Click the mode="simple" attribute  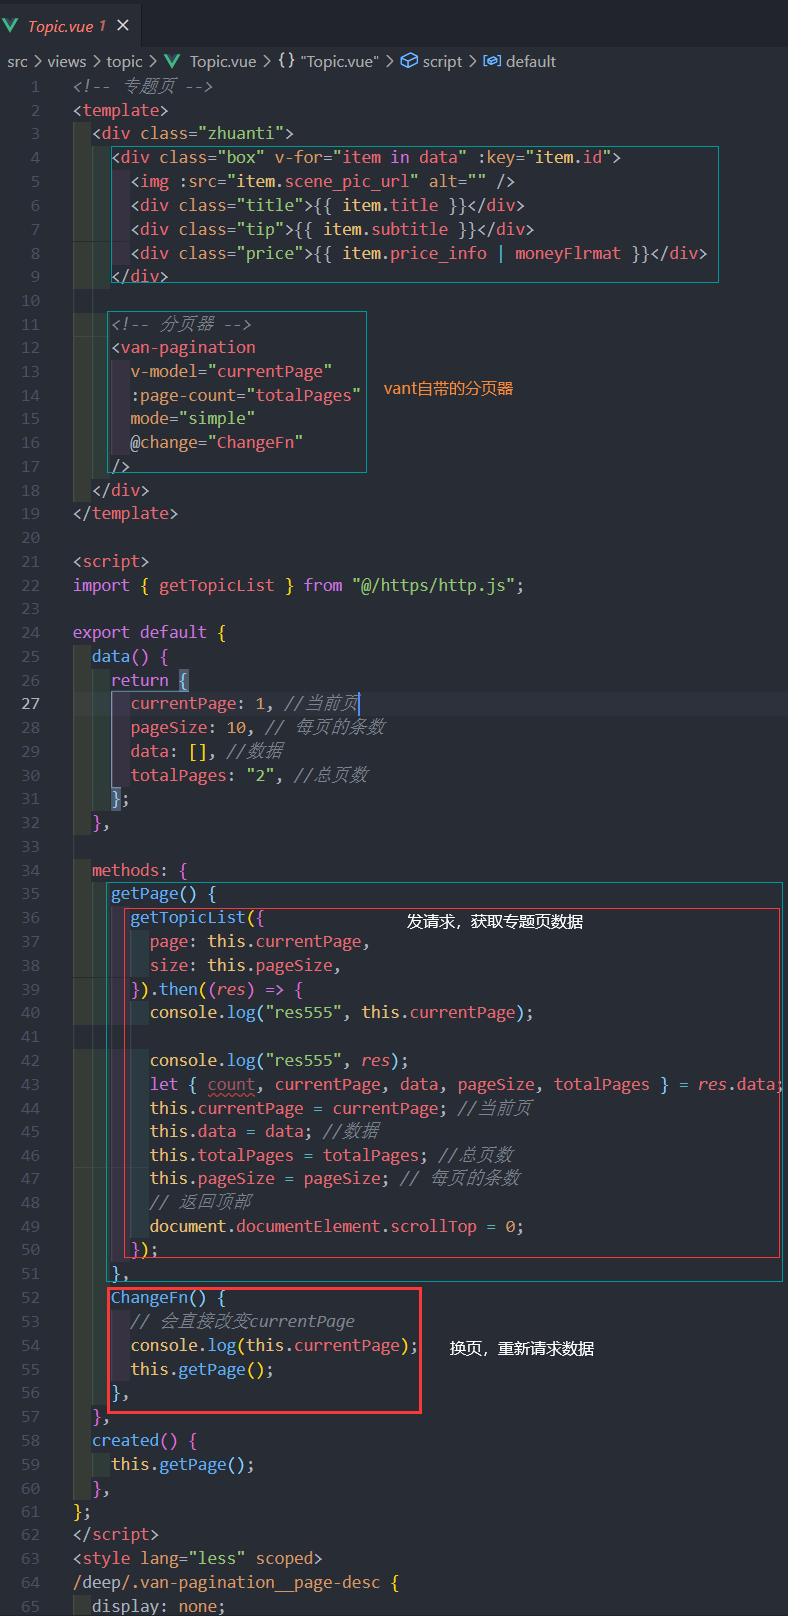point(193,419)
